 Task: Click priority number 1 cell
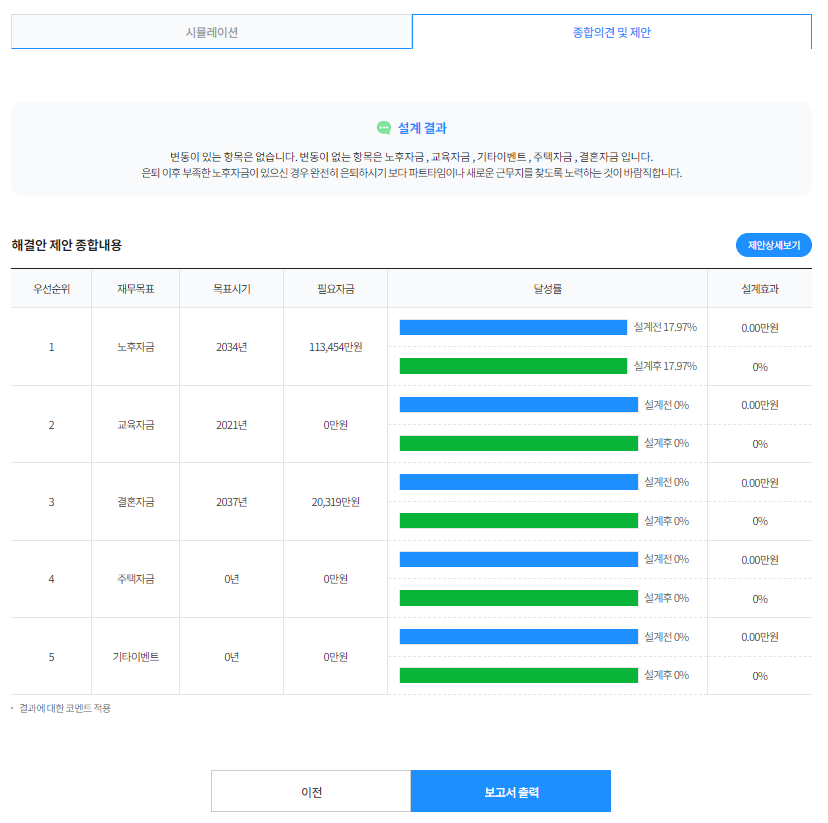51,347
